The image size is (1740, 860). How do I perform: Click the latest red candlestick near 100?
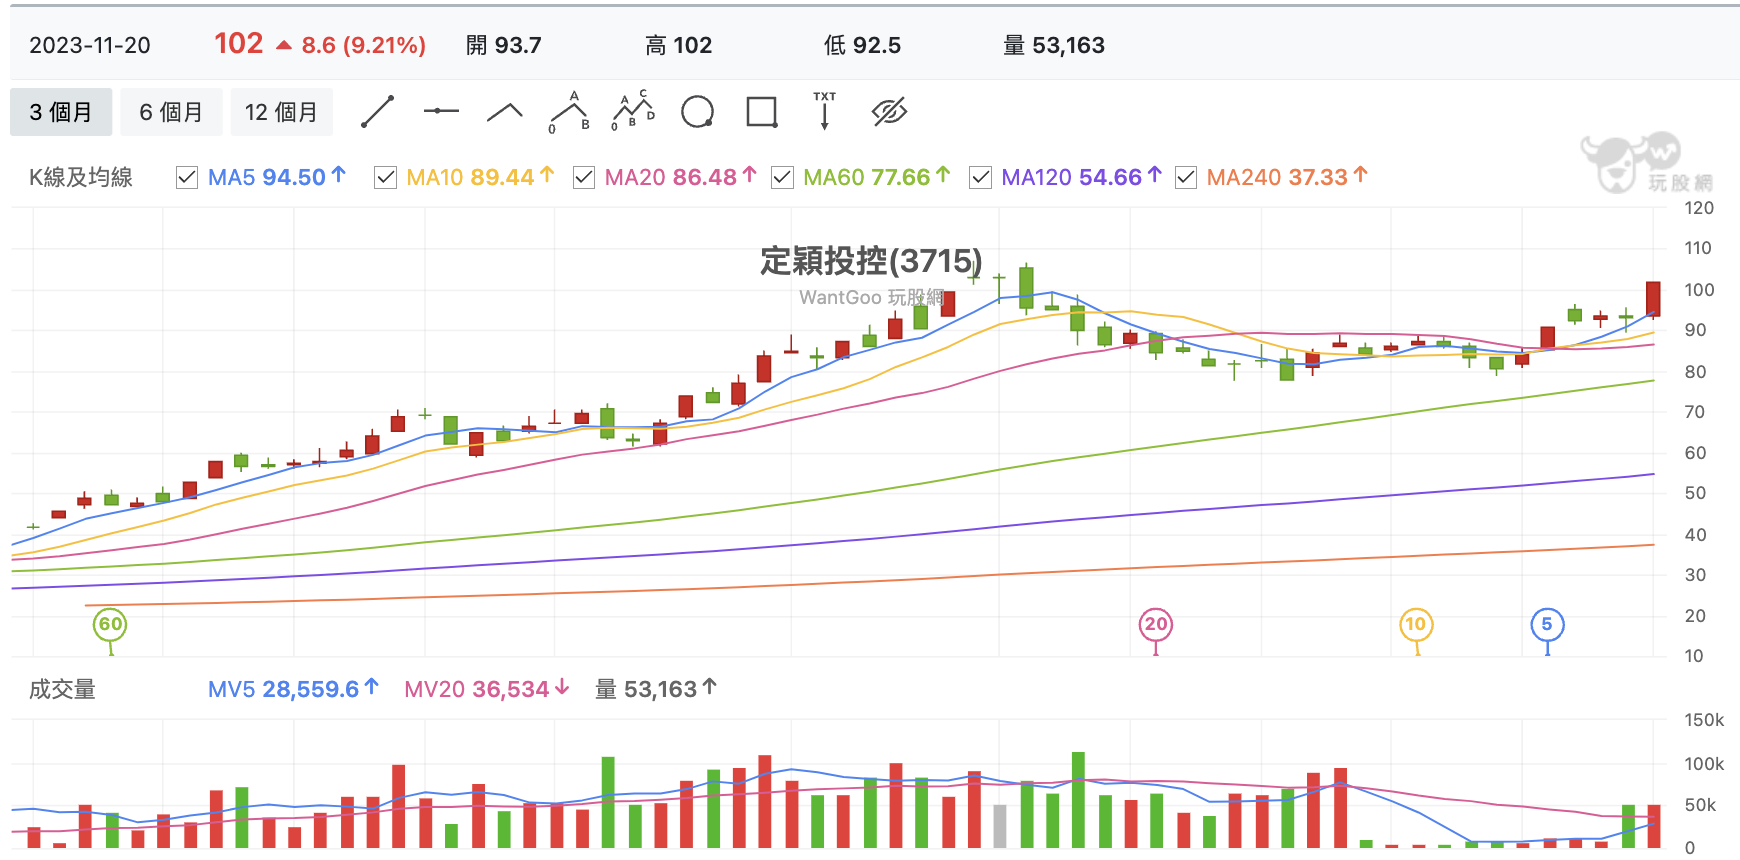click(x=1653, y=299)
